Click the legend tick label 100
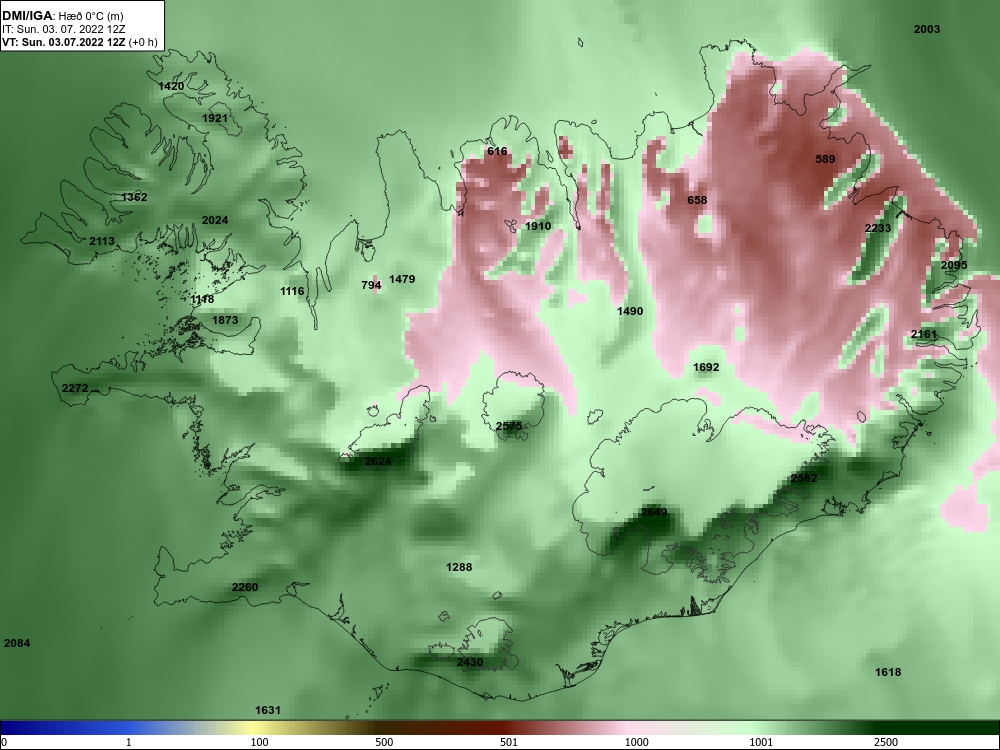Image resolution: width=1000 pixels, height=750 pixels. click(x=259, y=742)
